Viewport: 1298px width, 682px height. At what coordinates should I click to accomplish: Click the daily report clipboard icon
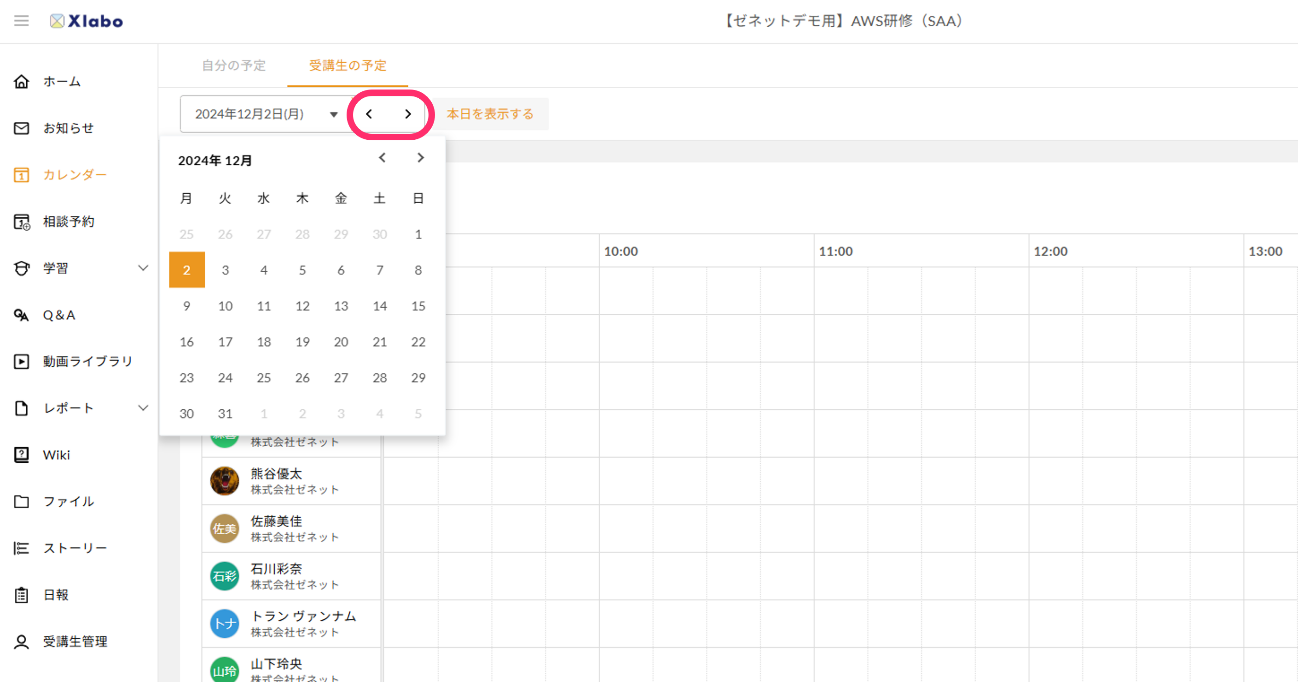(x=21, y=595)
